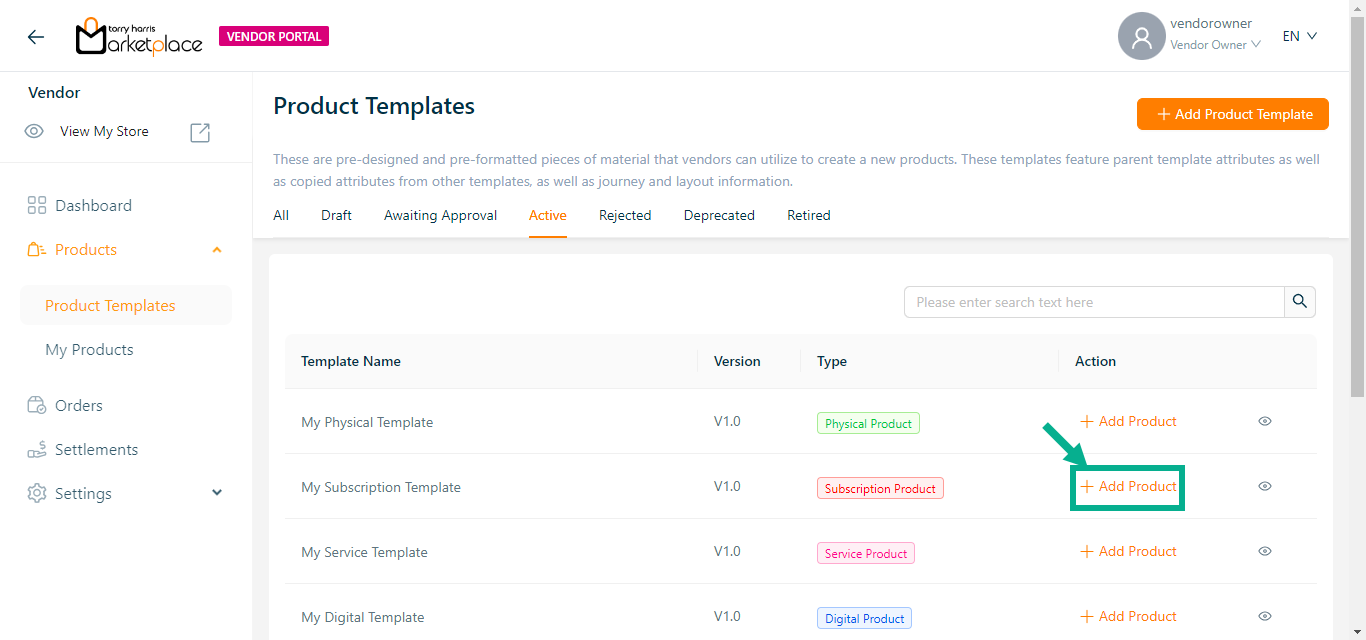This screenshot has width=1366, height=640.
Task: Add Product for My Subscription Template
Action: coord(1128,487)
